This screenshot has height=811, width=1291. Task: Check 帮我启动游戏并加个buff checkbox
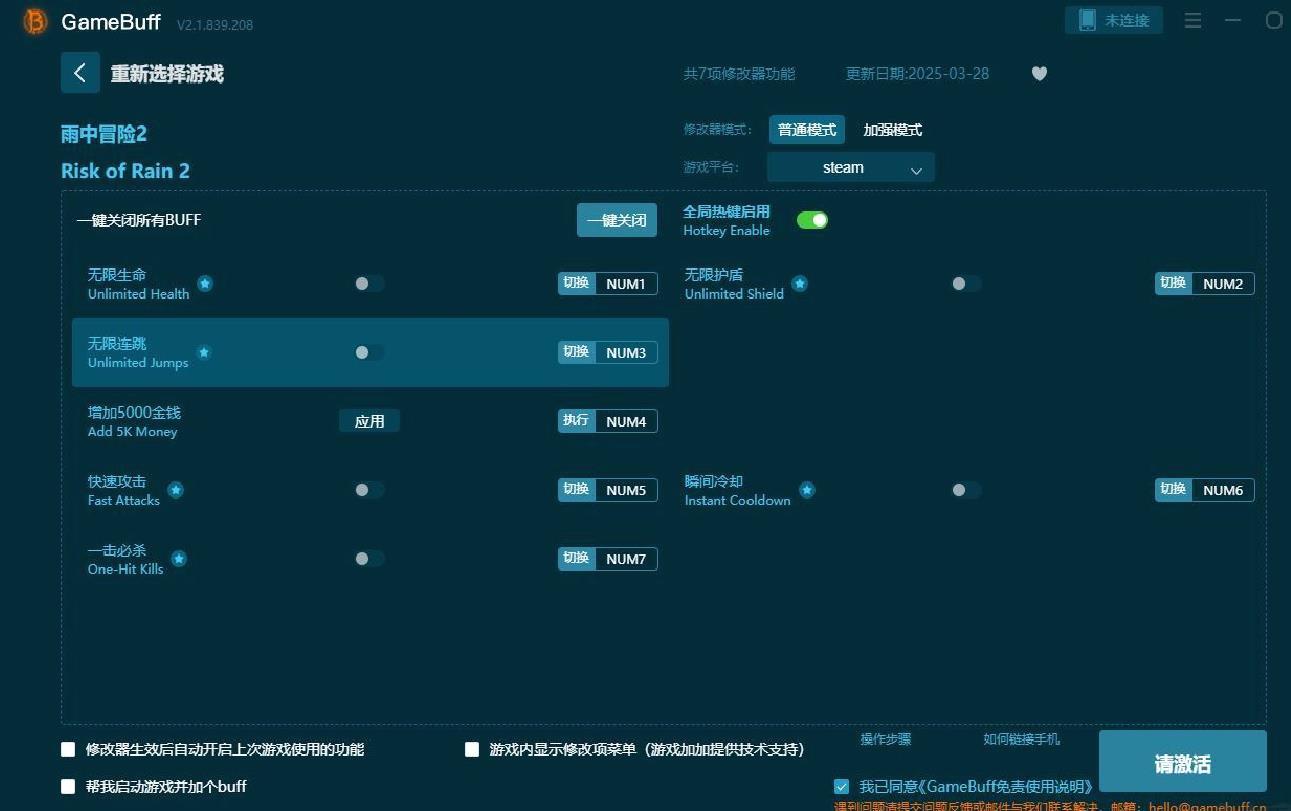click(68, 786)
